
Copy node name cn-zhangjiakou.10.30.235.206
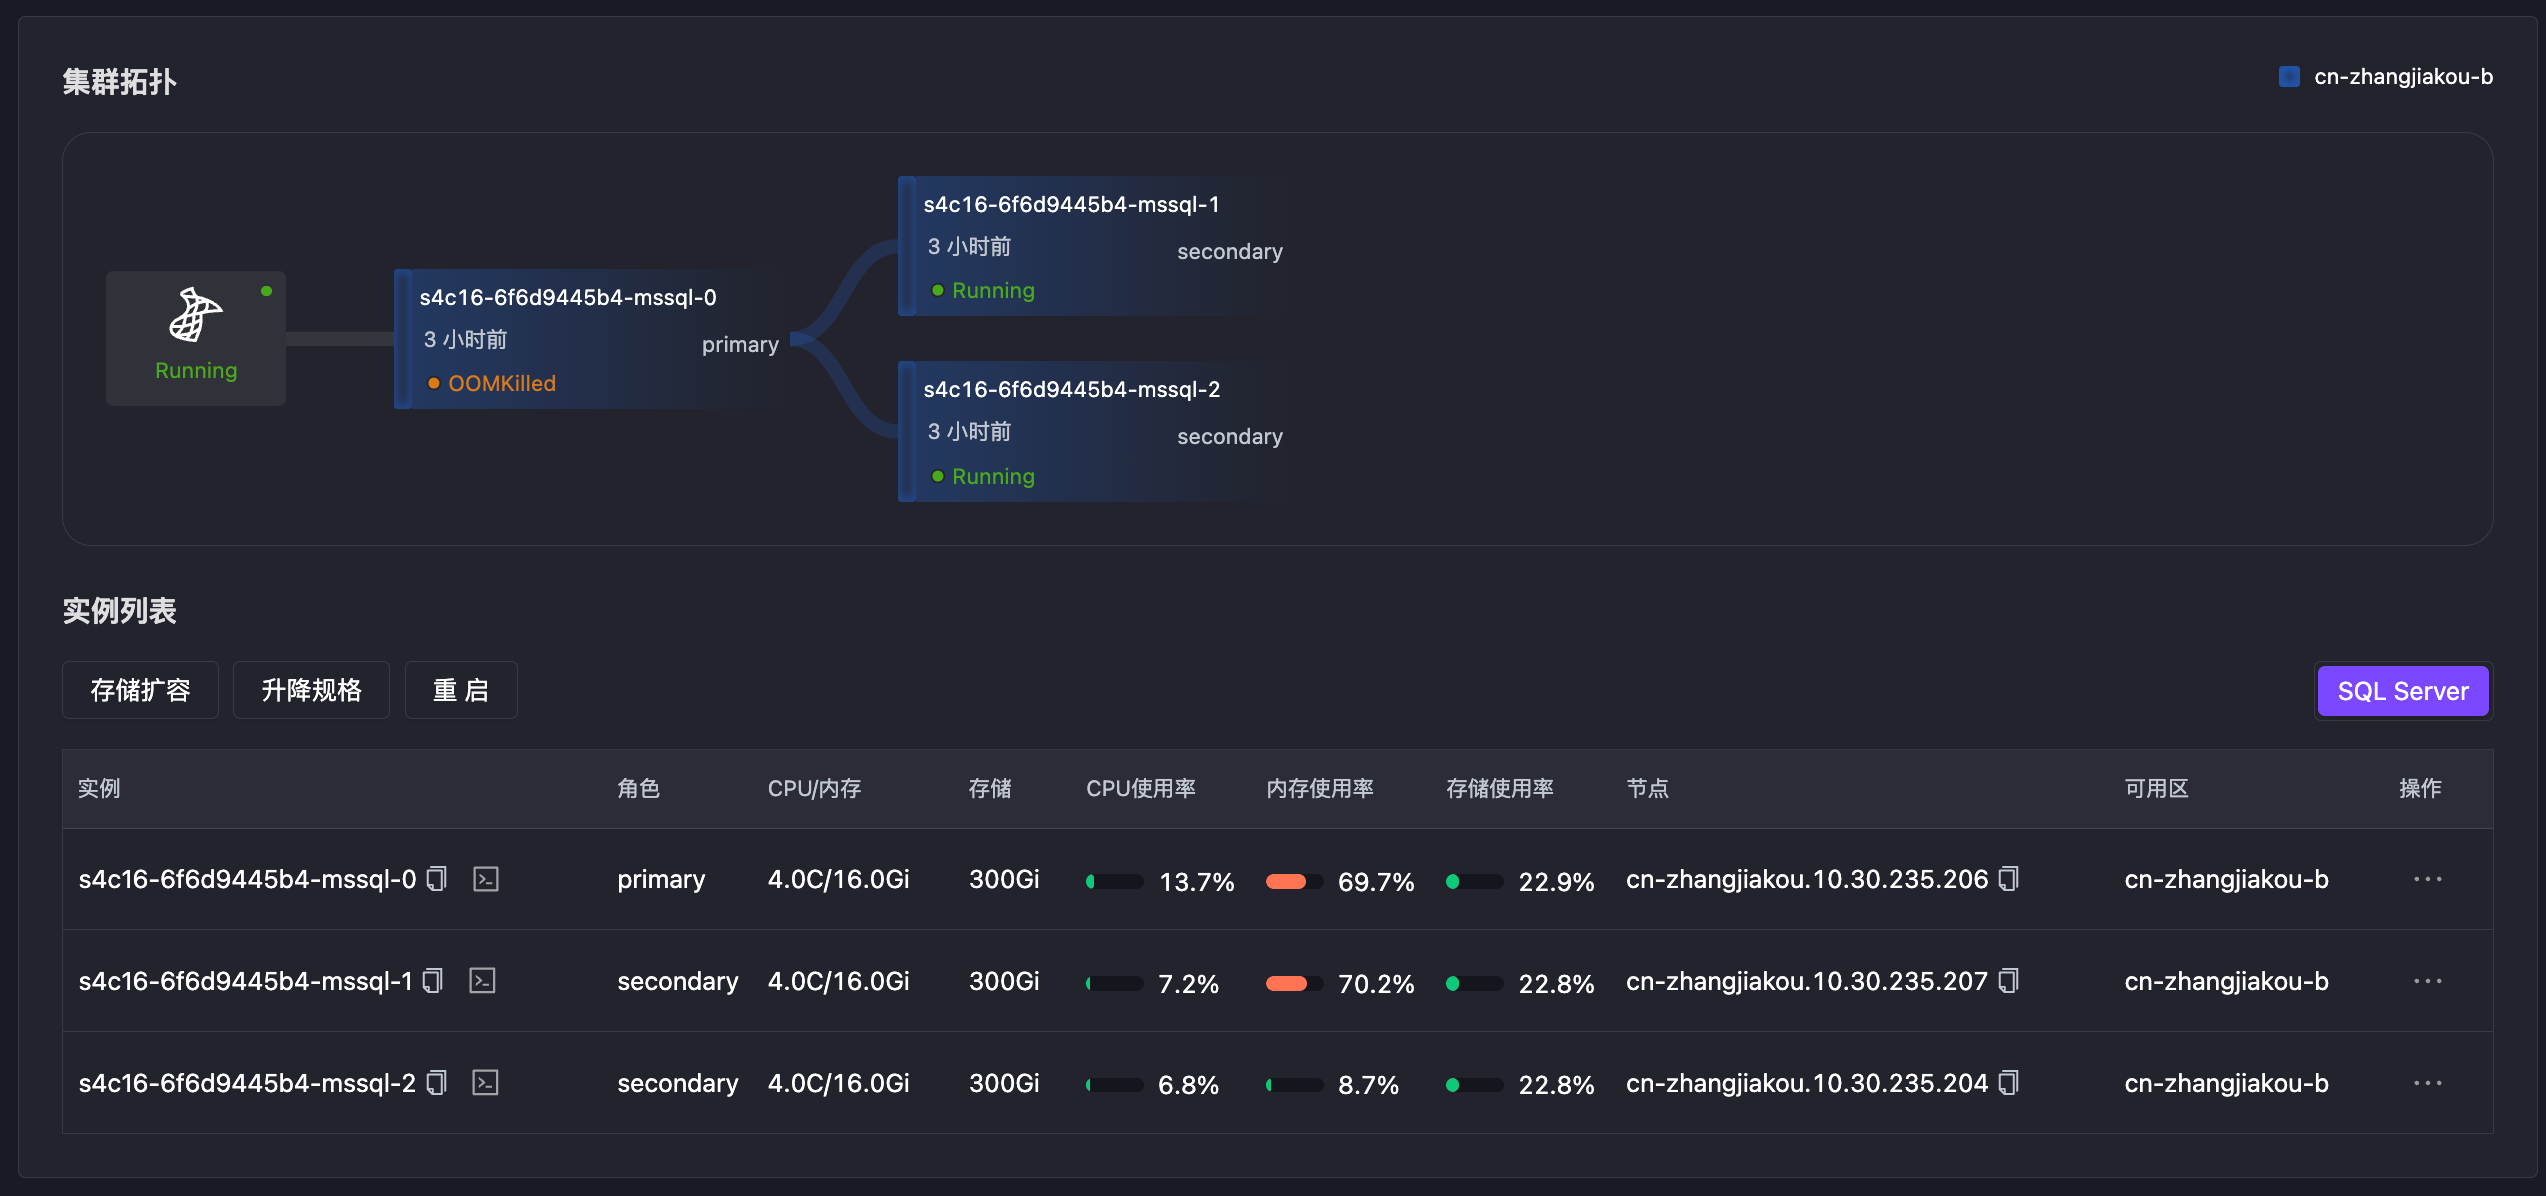coord(2009,879)
